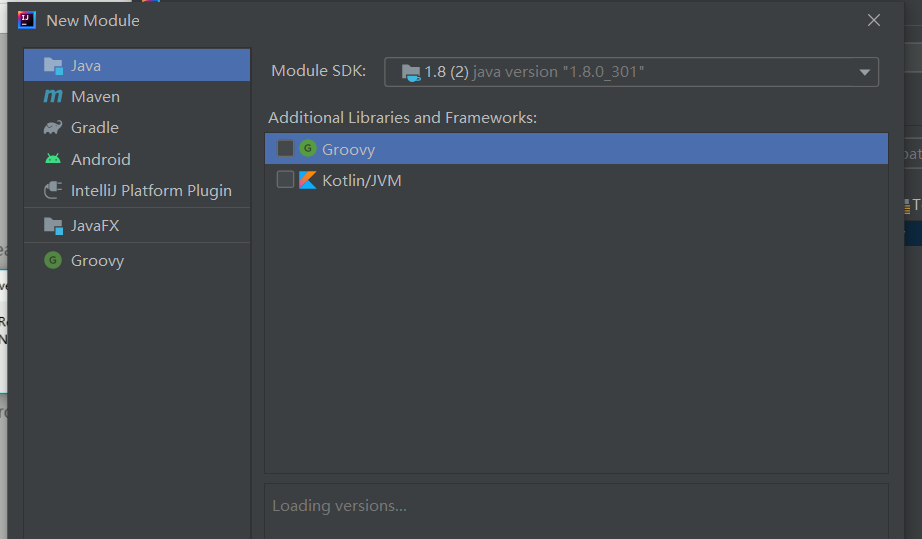Click the 'java version "1.8.0_301"' text
The width and height of the screenshot is (922, 539).
(559, 72)
